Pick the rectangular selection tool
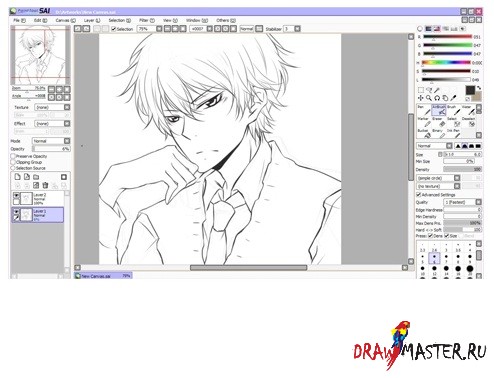 click(x=421, y=90)
